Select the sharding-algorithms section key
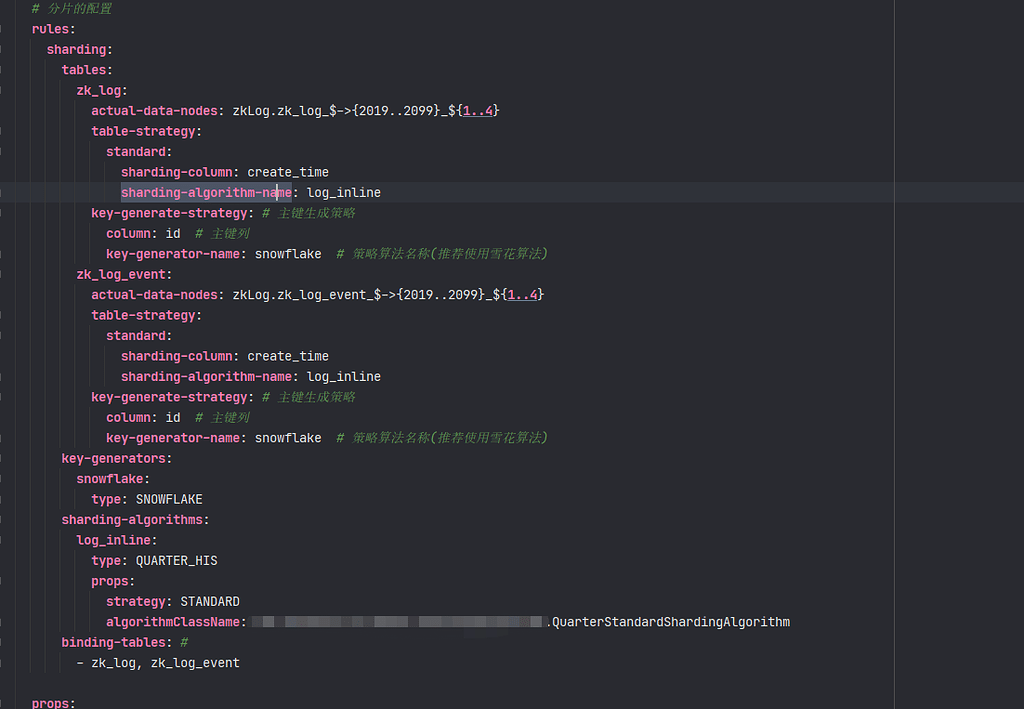Viewport: 1024px width, 709px height. pos(133,519)
